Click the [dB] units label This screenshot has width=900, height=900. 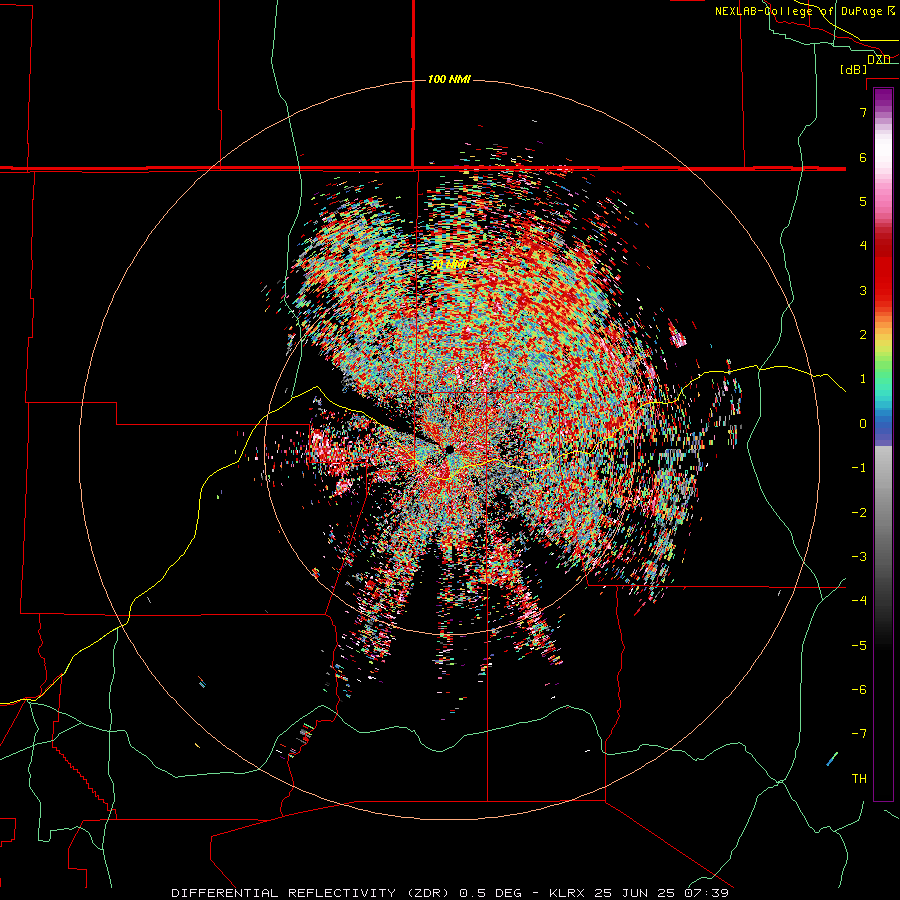854,69
